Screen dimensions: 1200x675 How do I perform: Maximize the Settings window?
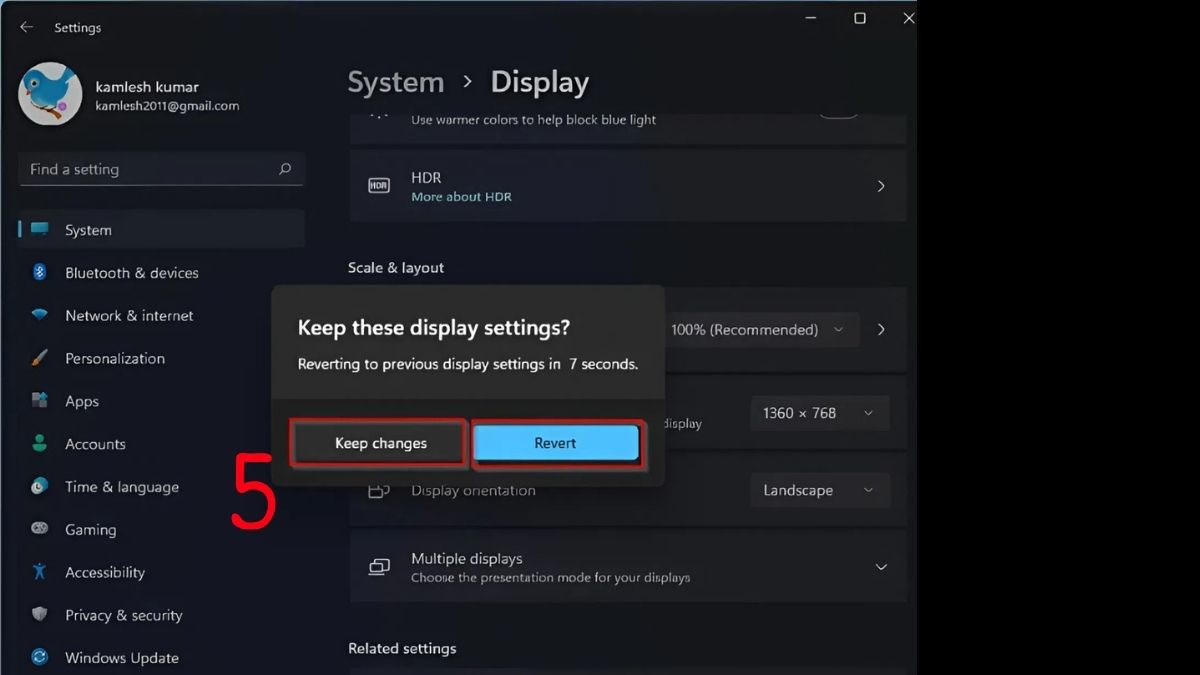[x=860, y=18]
